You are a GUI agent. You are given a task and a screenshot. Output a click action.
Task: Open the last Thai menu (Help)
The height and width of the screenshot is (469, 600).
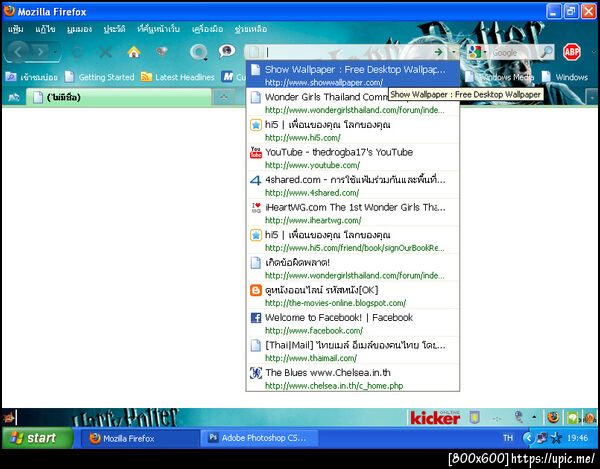(x=251, y=29)
